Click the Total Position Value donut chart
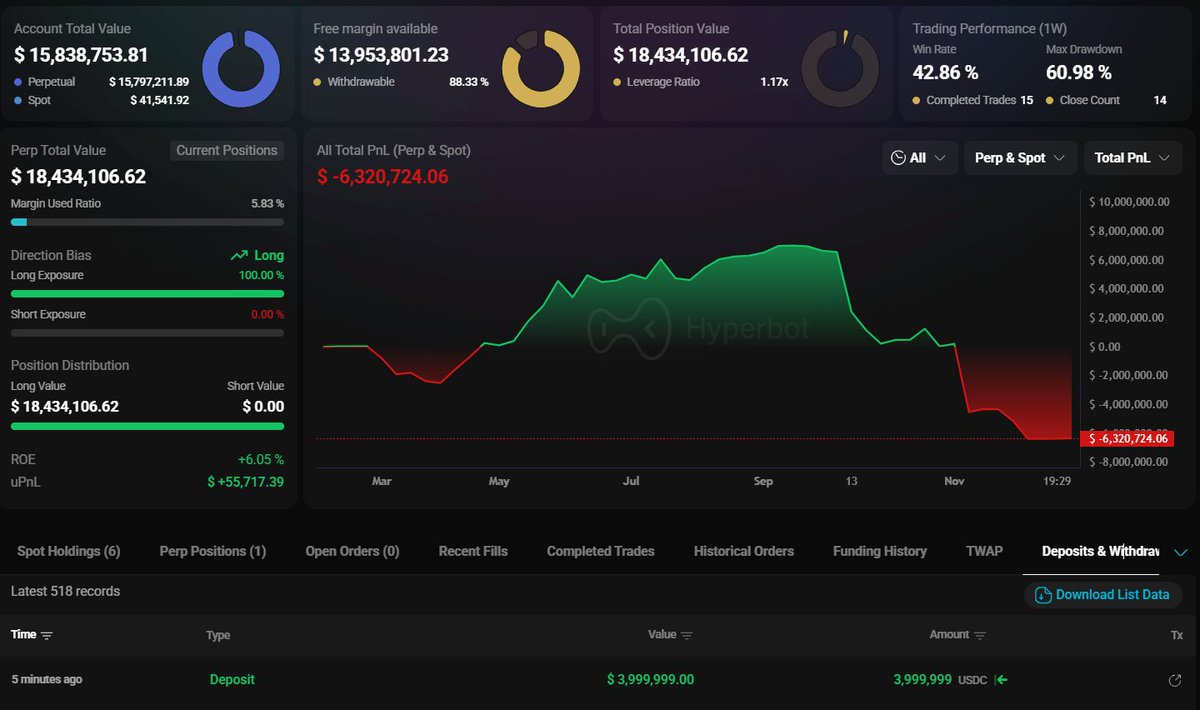This screenshot has width=1200, height=710. [x=840, y=69]
